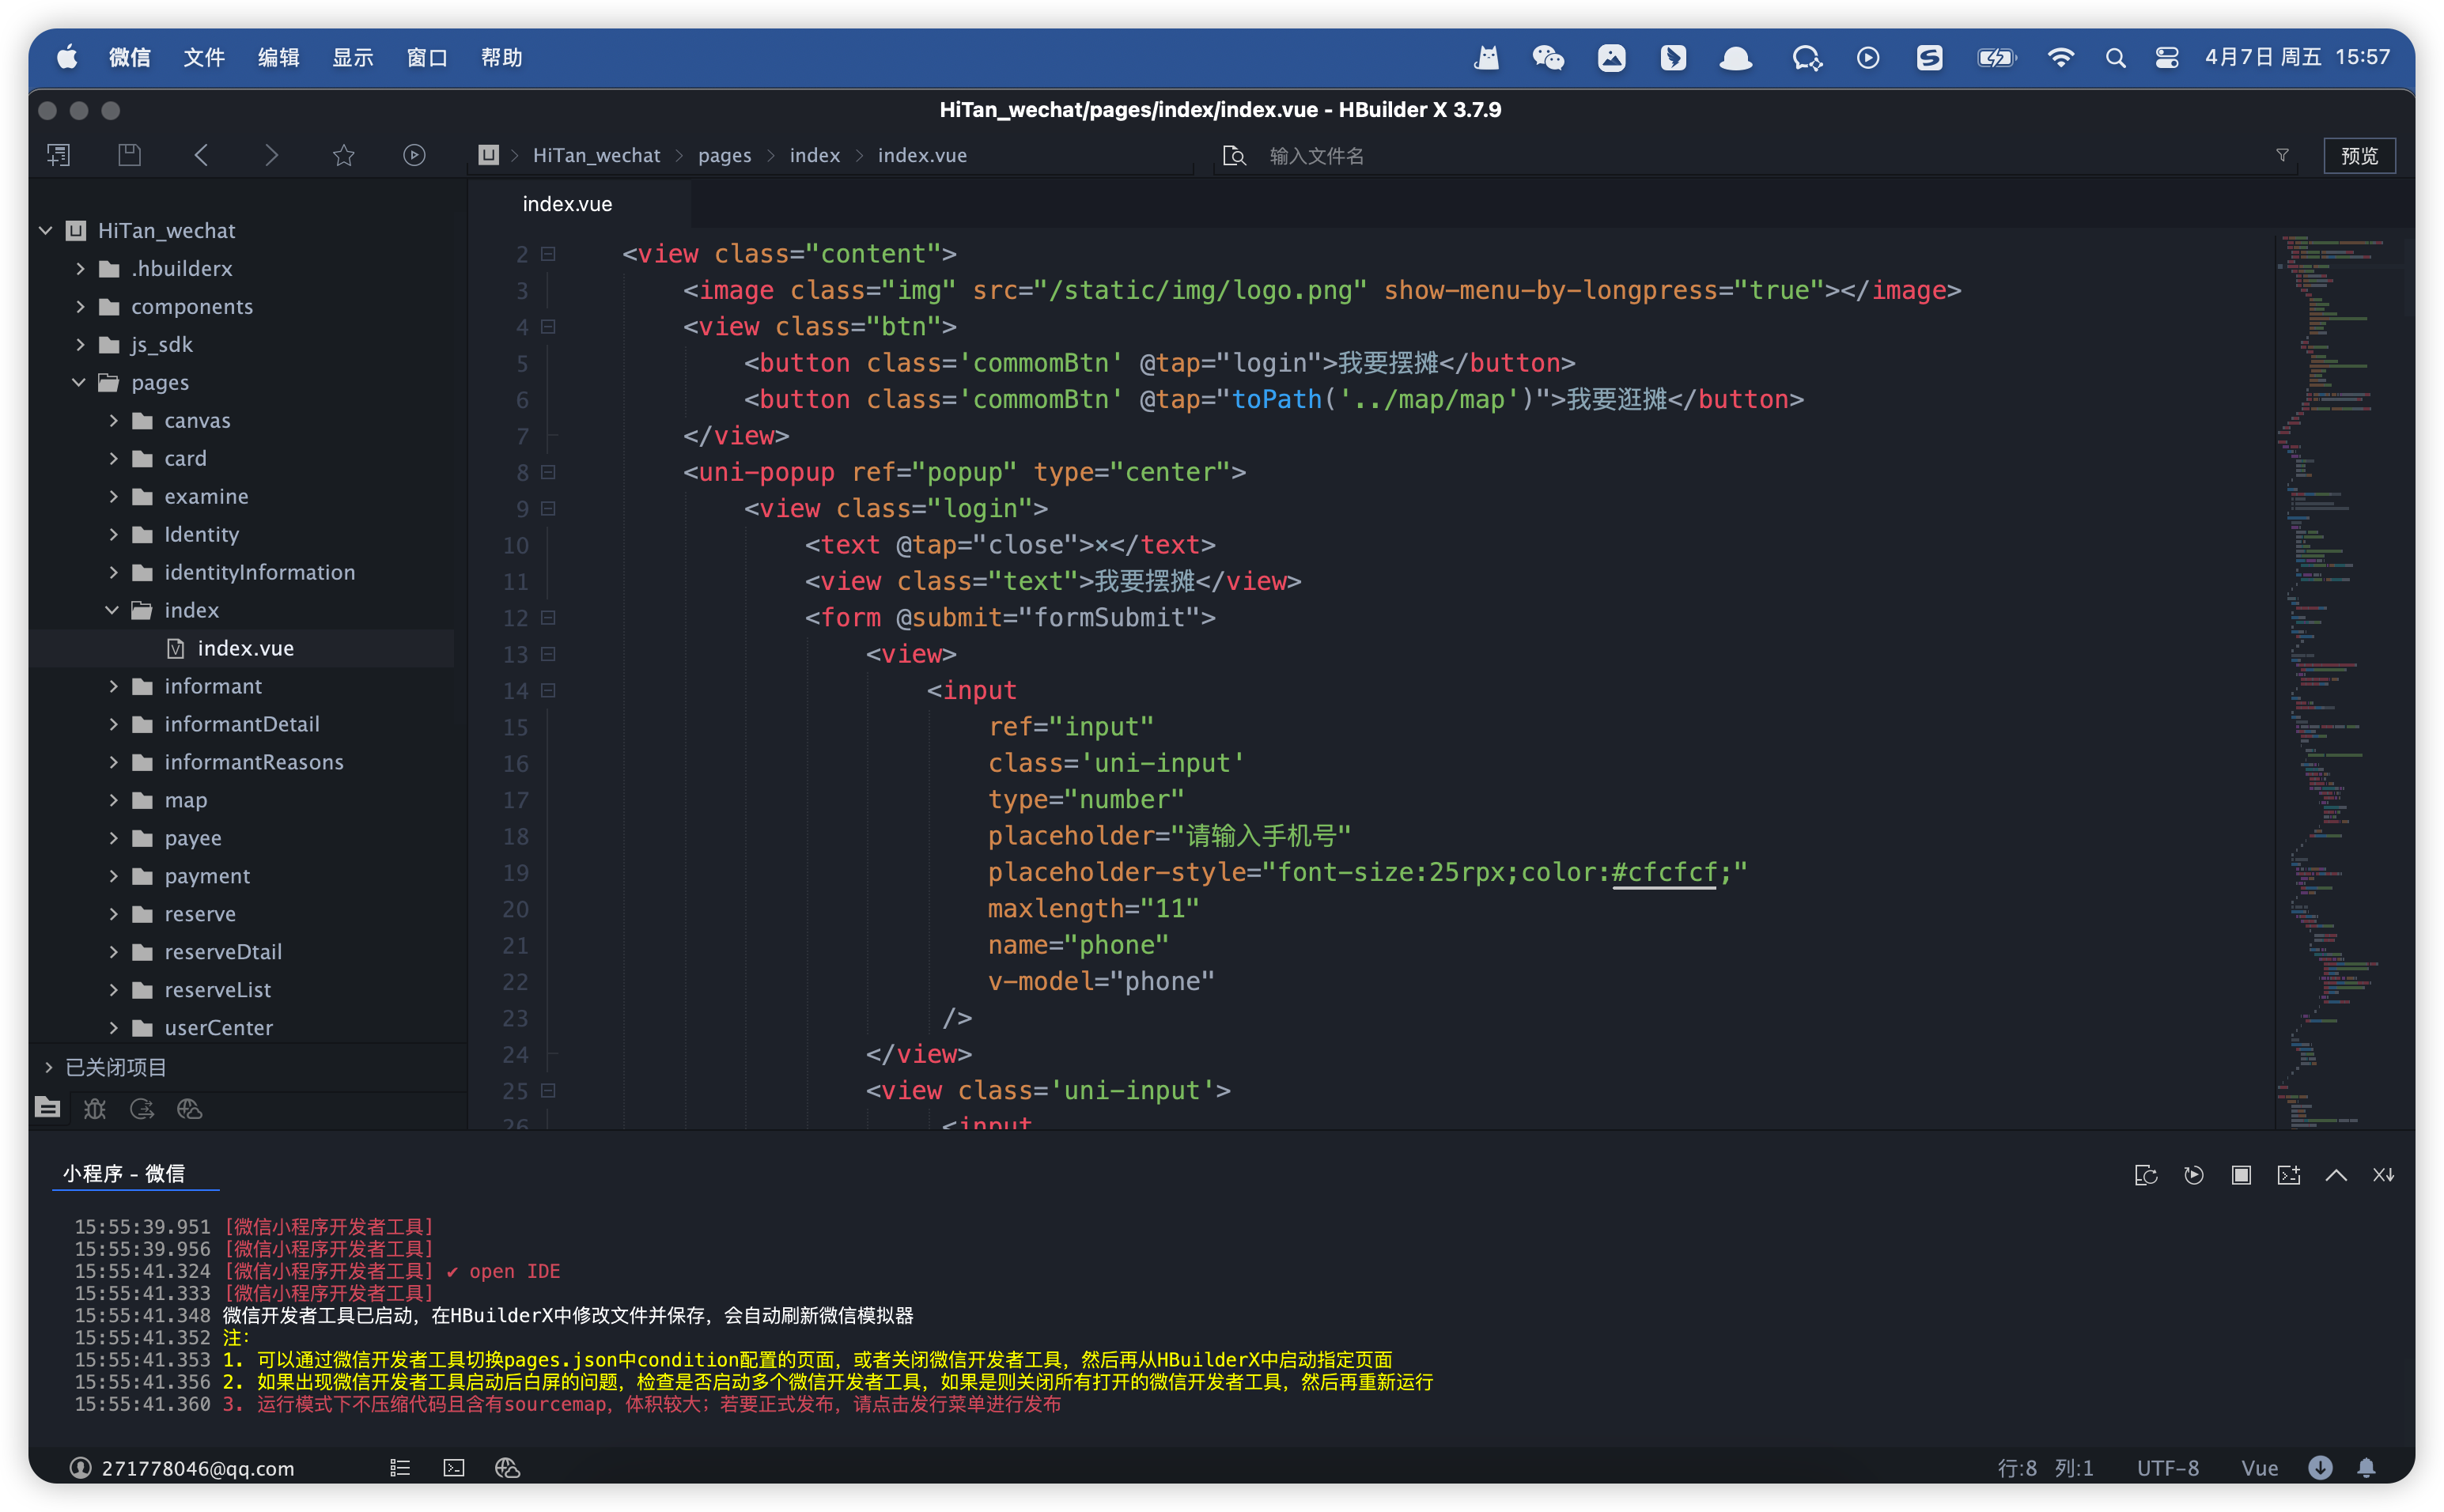Click the outline list icon in status bar

400,1467
